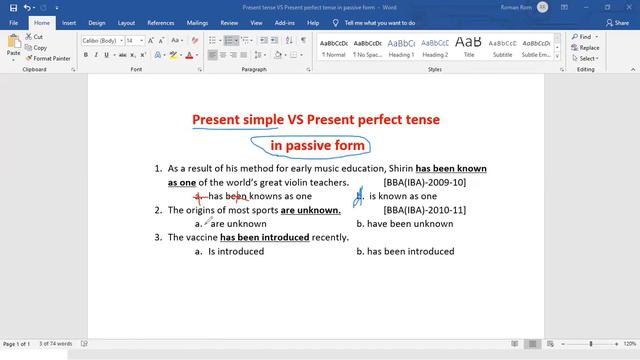
Task: Open the Font dialog launcher
Action: coord(200,70)
